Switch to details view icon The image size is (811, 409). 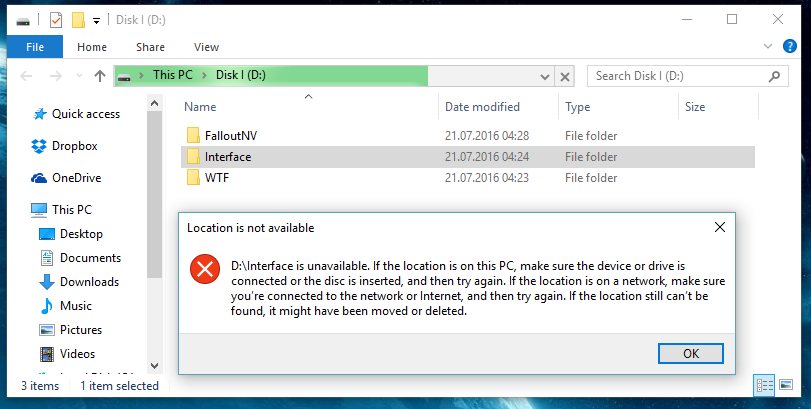764,385
